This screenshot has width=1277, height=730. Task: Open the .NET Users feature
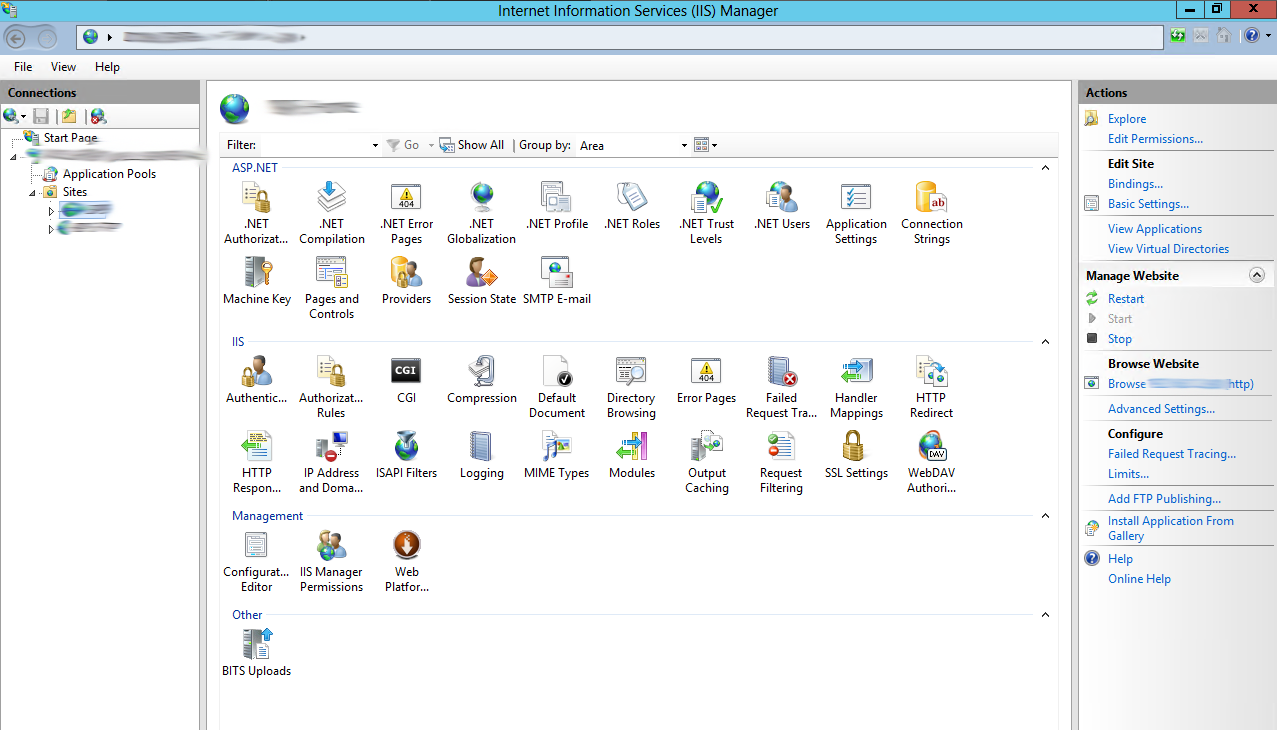click(x=781, y=206)
